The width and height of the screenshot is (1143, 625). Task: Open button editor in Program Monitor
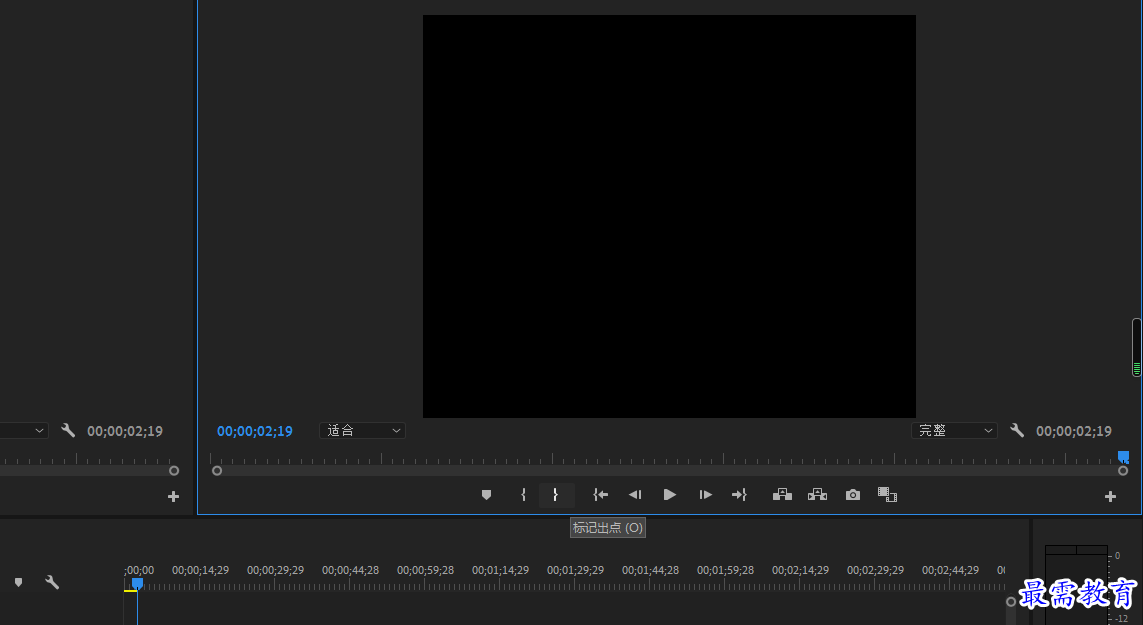[x=1110, y=497]
